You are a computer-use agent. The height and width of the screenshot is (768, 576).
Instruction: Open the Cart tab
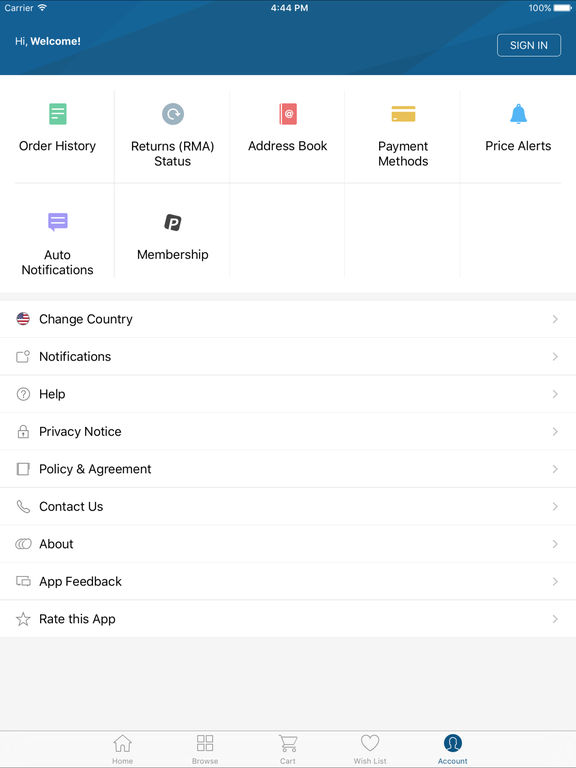coord(288,749)
